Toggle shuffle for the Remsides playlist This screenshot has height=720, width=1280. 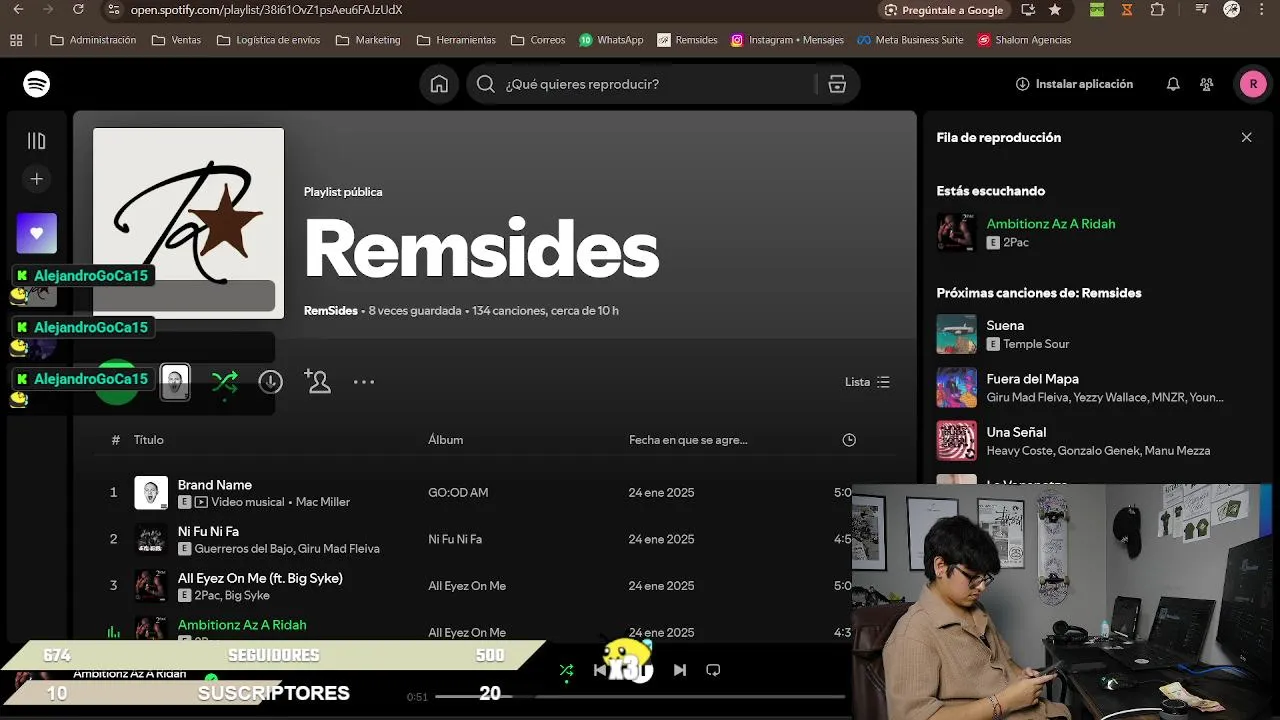coord(225,382)
